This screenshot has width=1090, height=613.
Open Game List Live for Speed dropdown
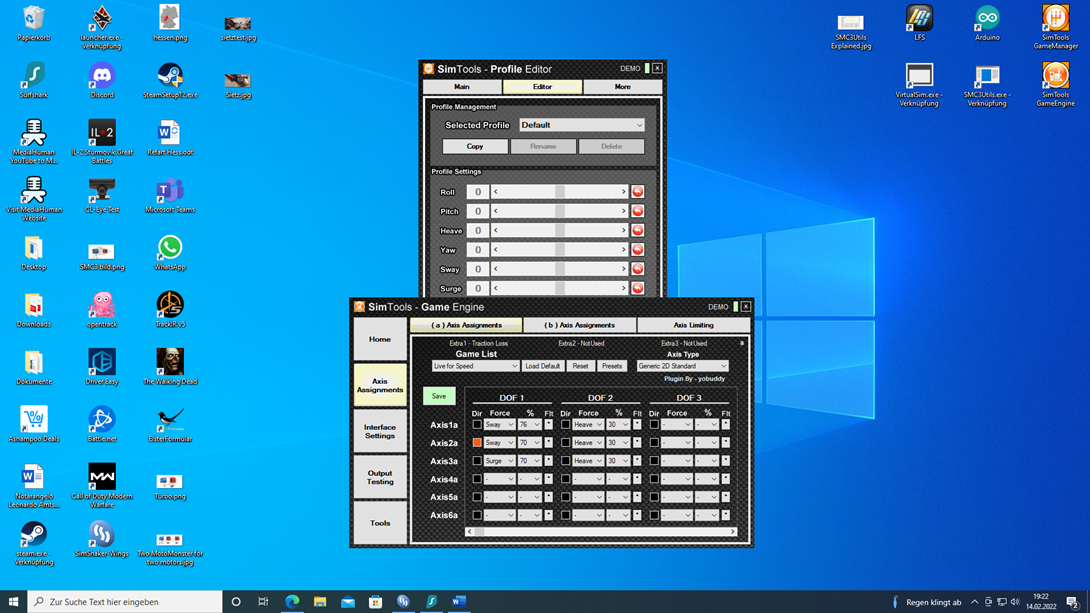(x=475, y=366)
